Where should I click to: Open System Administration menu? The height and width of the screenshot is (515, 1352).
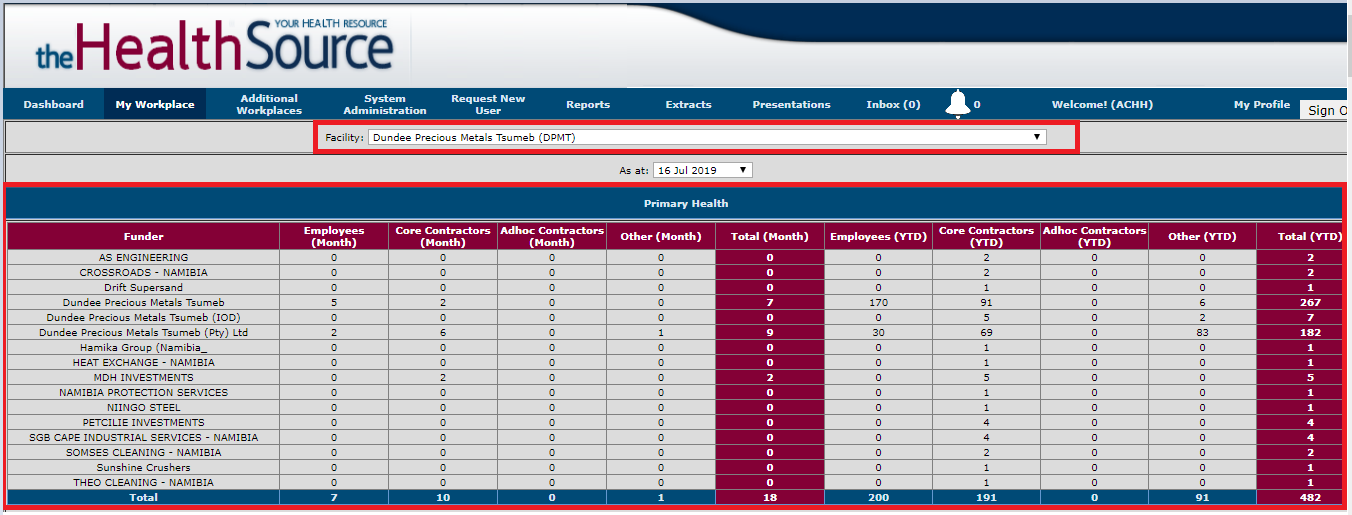coord(385,104)
